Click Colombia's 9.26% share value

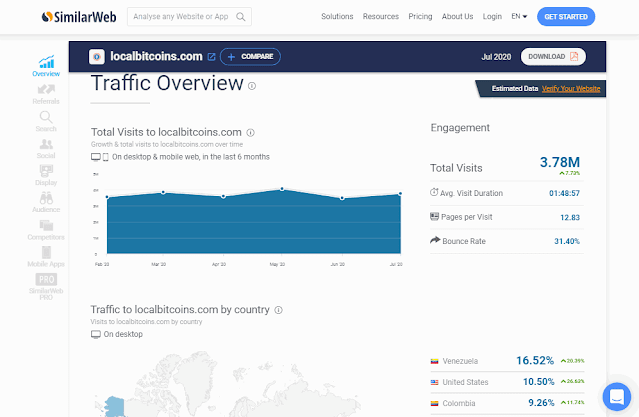tap(541, 403)
